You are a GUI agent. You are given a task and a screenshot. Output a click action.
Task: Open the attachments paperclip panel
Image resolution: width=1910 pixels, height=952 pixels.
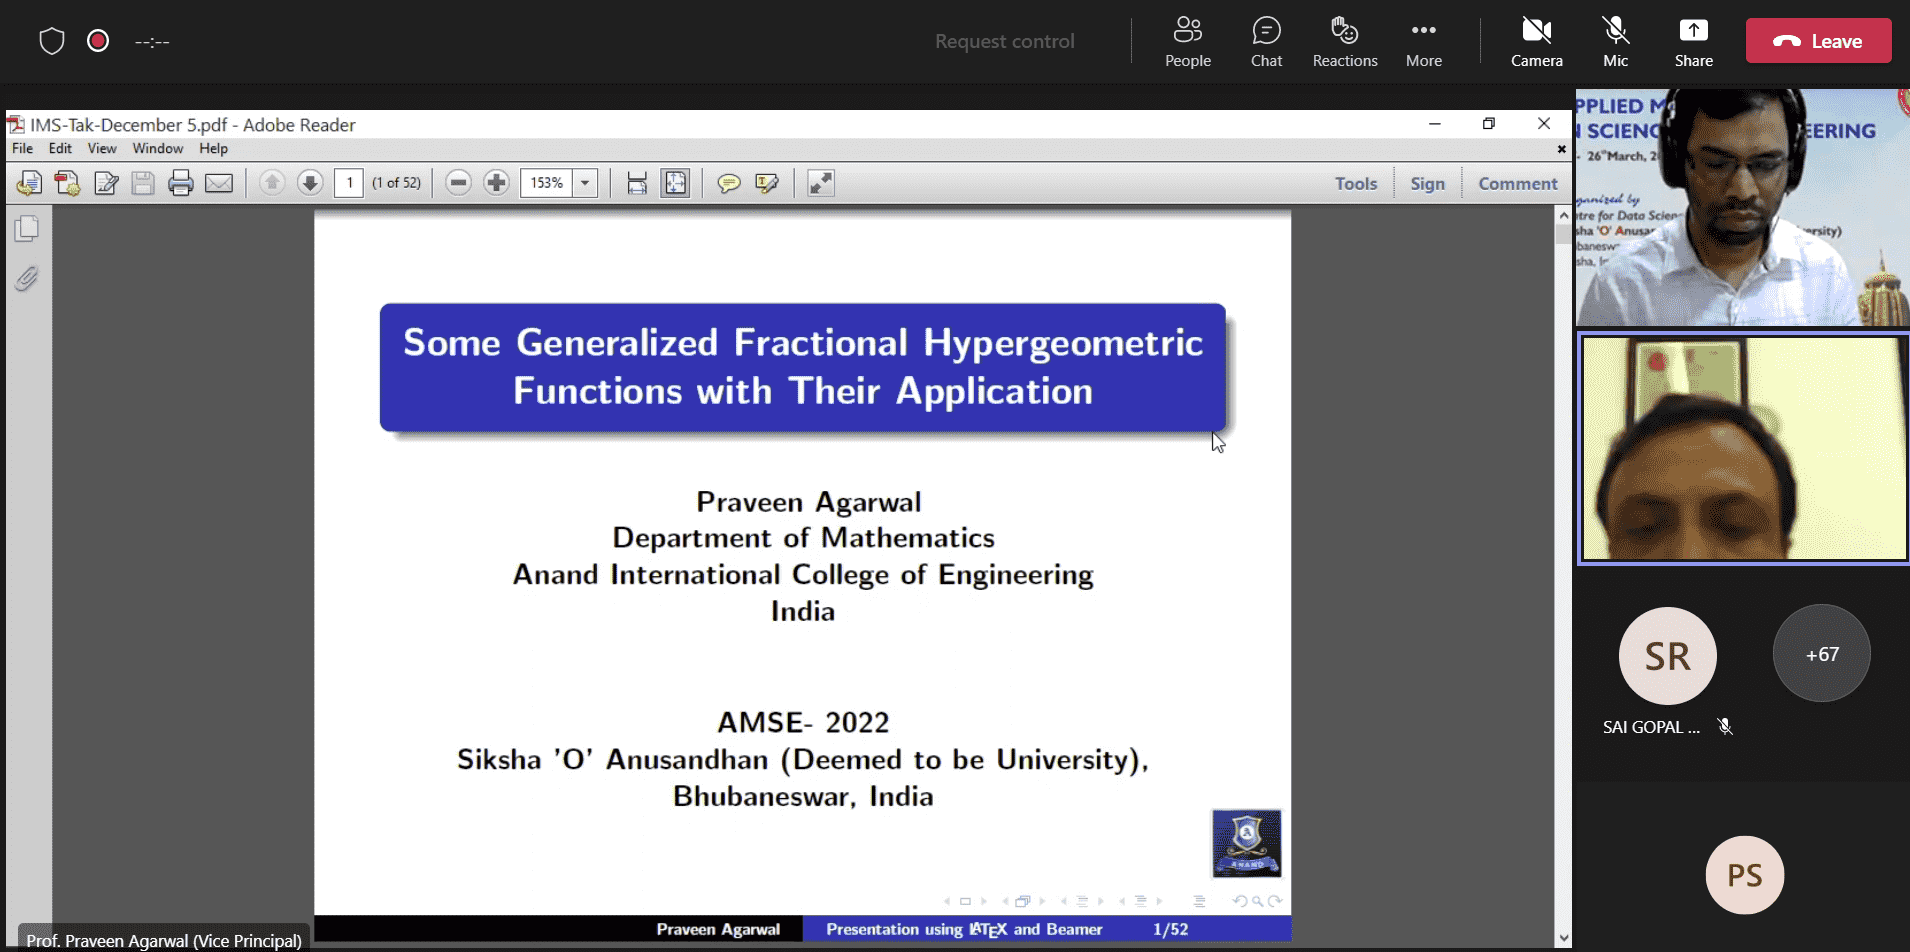27,279
